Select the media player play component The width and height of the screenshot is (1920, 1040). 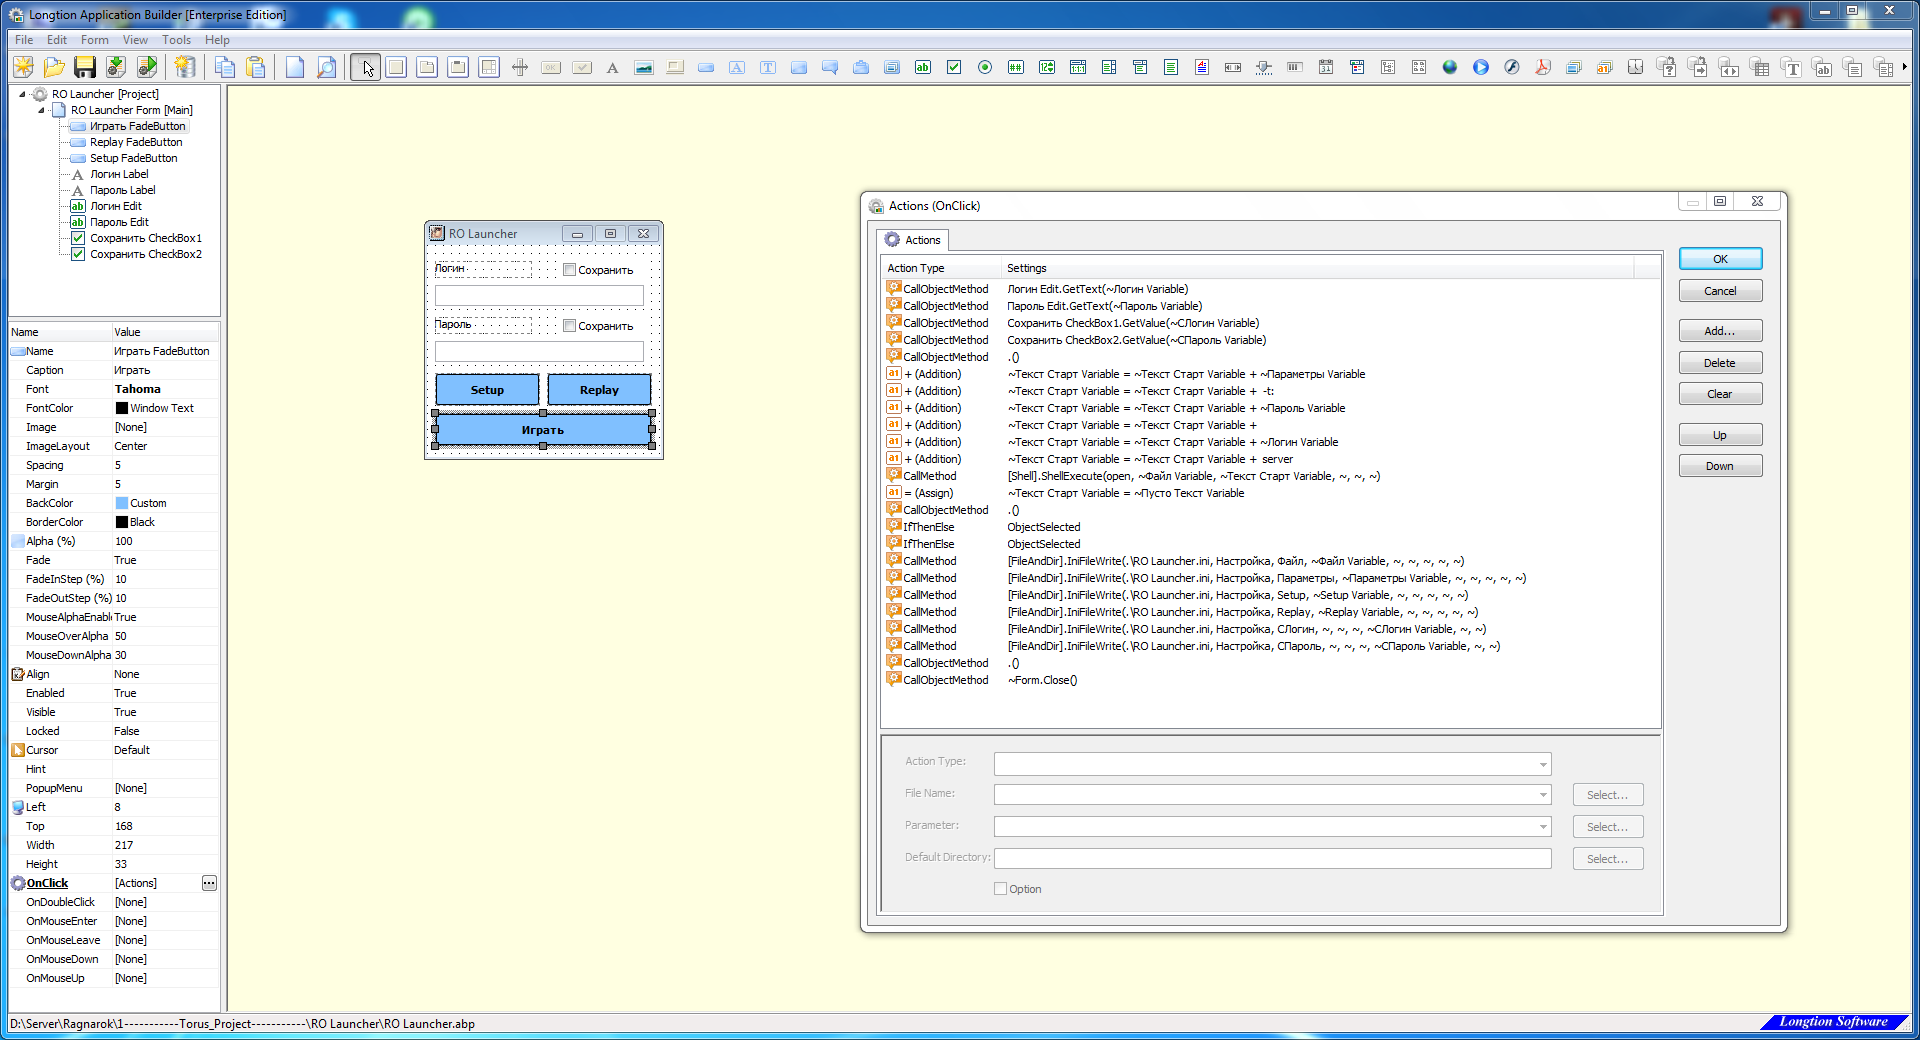click(x=1481, y=68)
